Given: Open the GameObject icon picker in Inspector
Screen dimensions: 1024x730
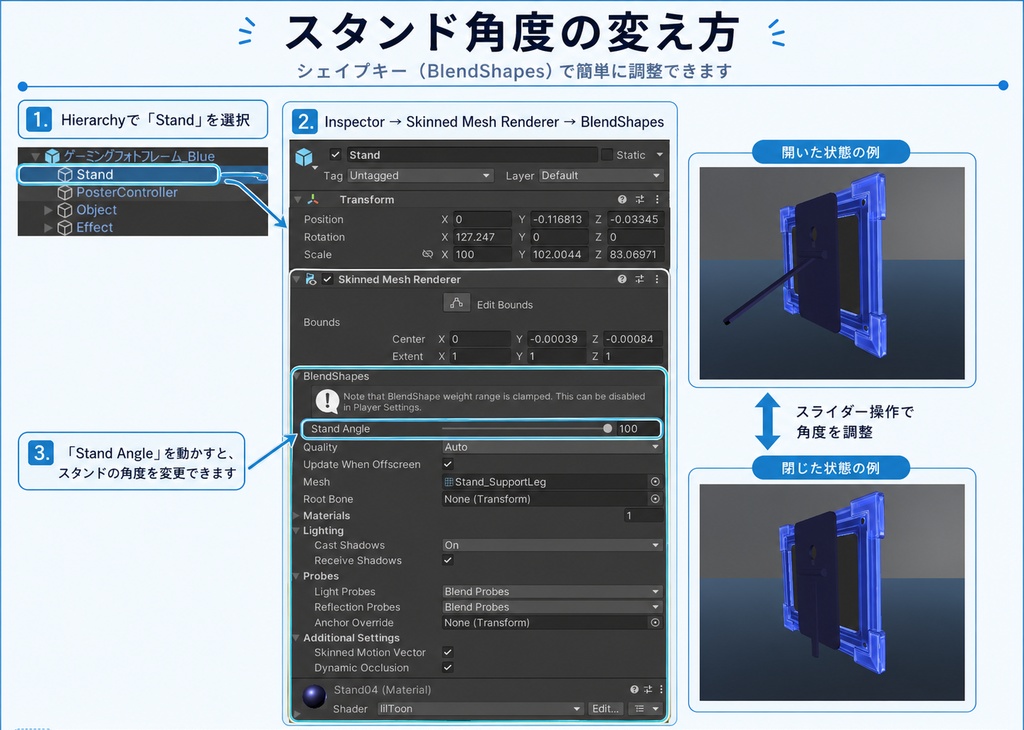Looking at the screenshot, I should (x=305, y=158).
